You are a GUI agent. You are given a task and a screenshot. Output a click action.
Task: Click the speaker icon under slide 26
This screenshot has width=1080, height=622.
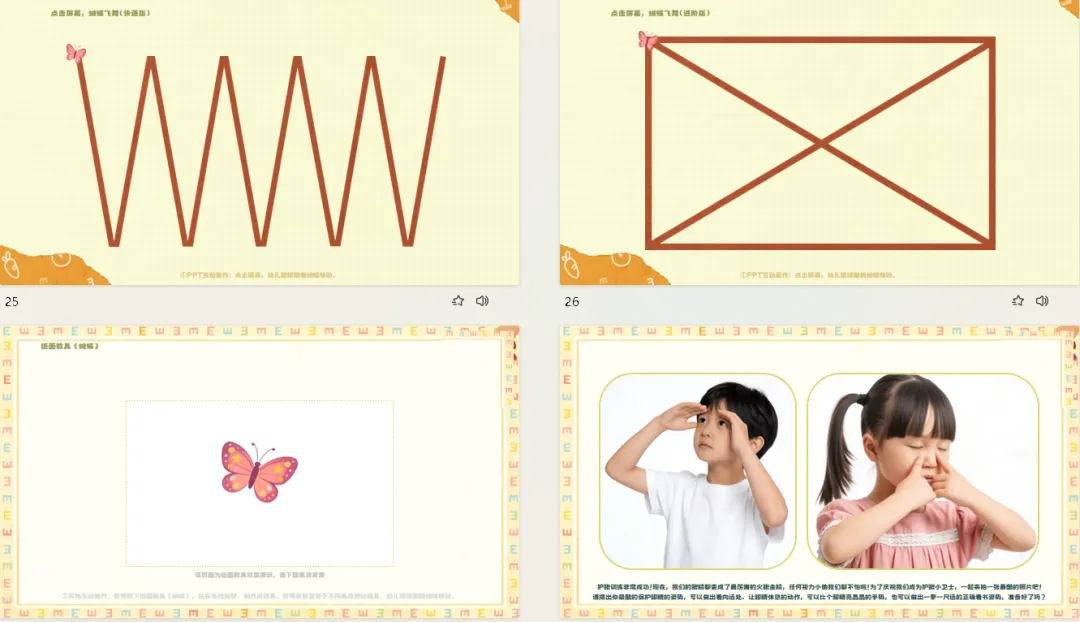coord(1042,301)
